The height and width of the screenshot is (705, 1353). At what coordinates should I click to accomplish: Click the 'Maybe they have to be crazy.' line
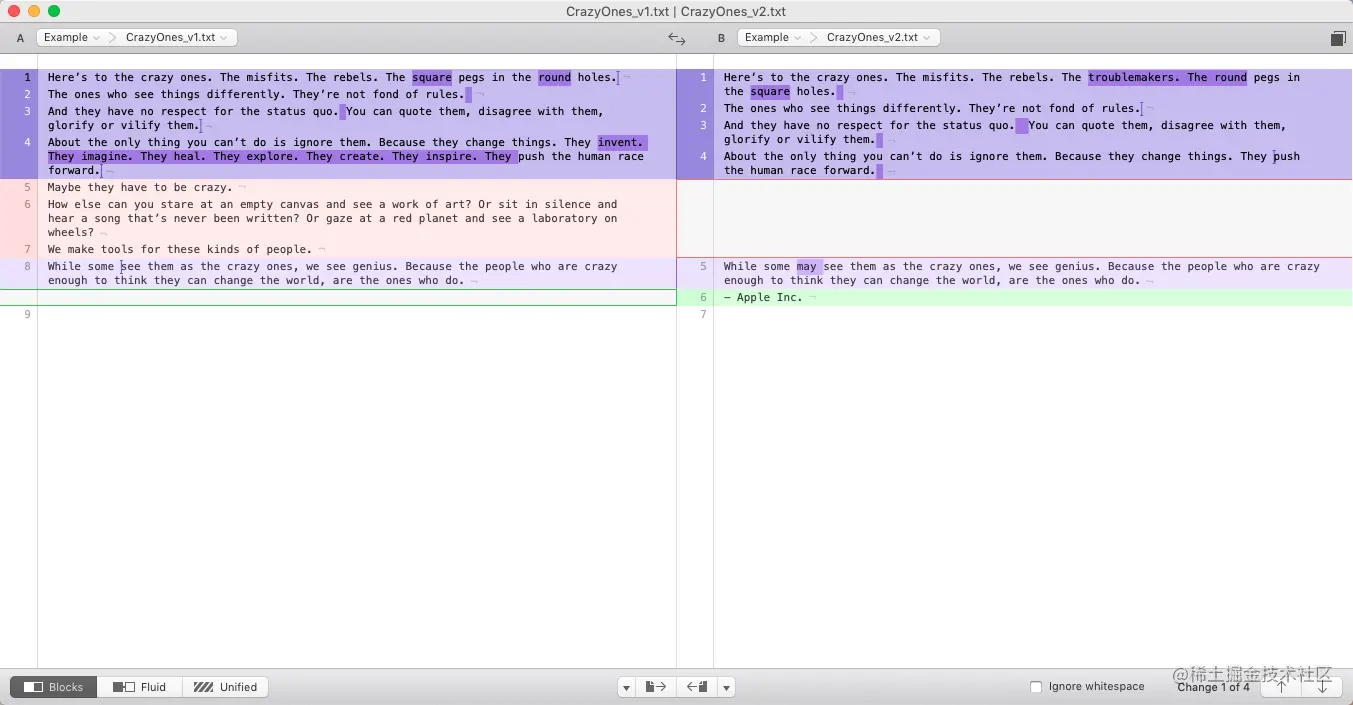coord(140,188)
